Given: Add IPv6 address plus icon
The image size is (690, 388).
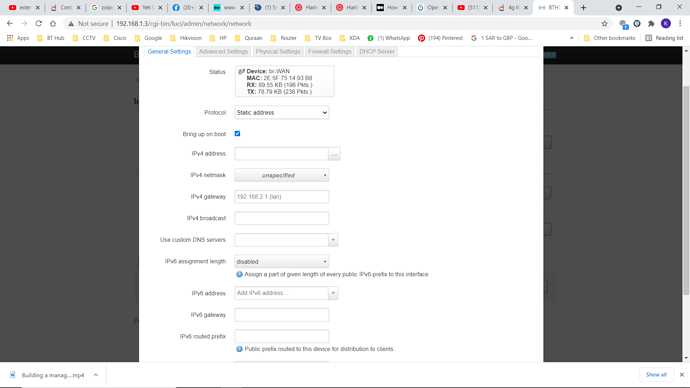Looking at the screenshot, I should [x=333, y=293].
